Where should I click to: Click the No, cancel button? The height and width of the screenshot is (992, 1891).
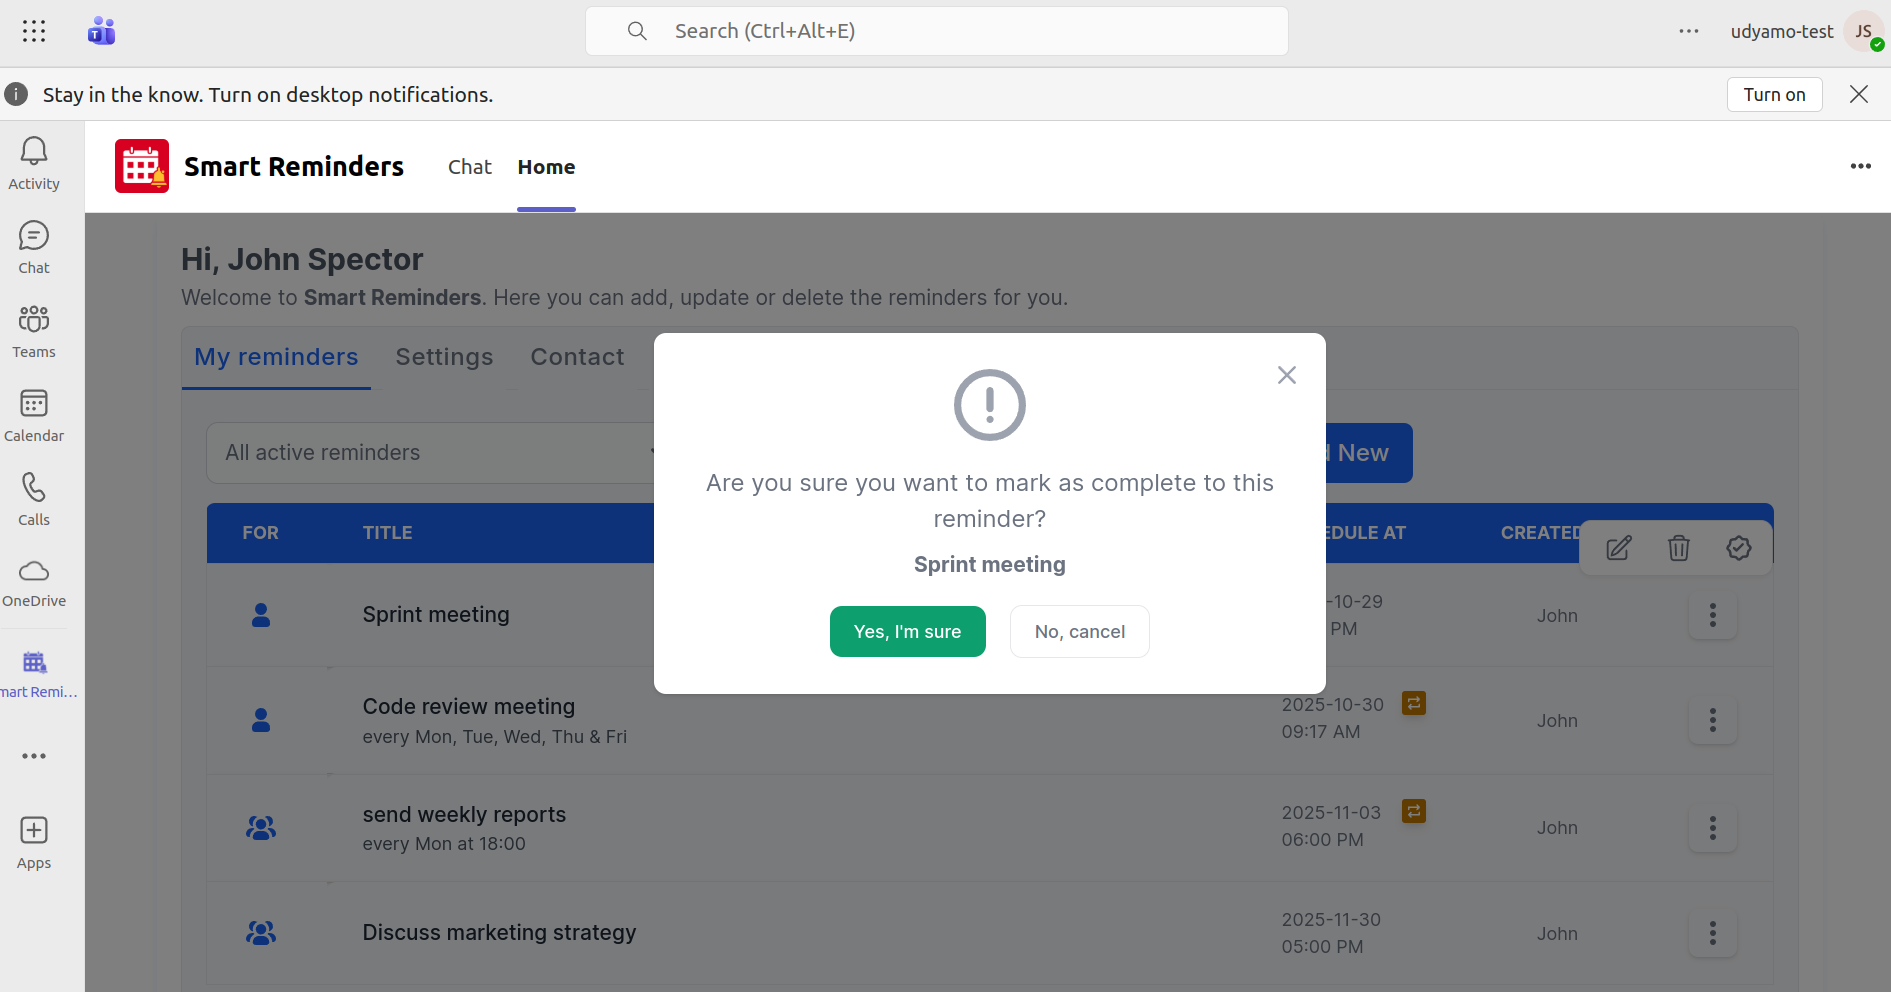(x=1079, y=632)
